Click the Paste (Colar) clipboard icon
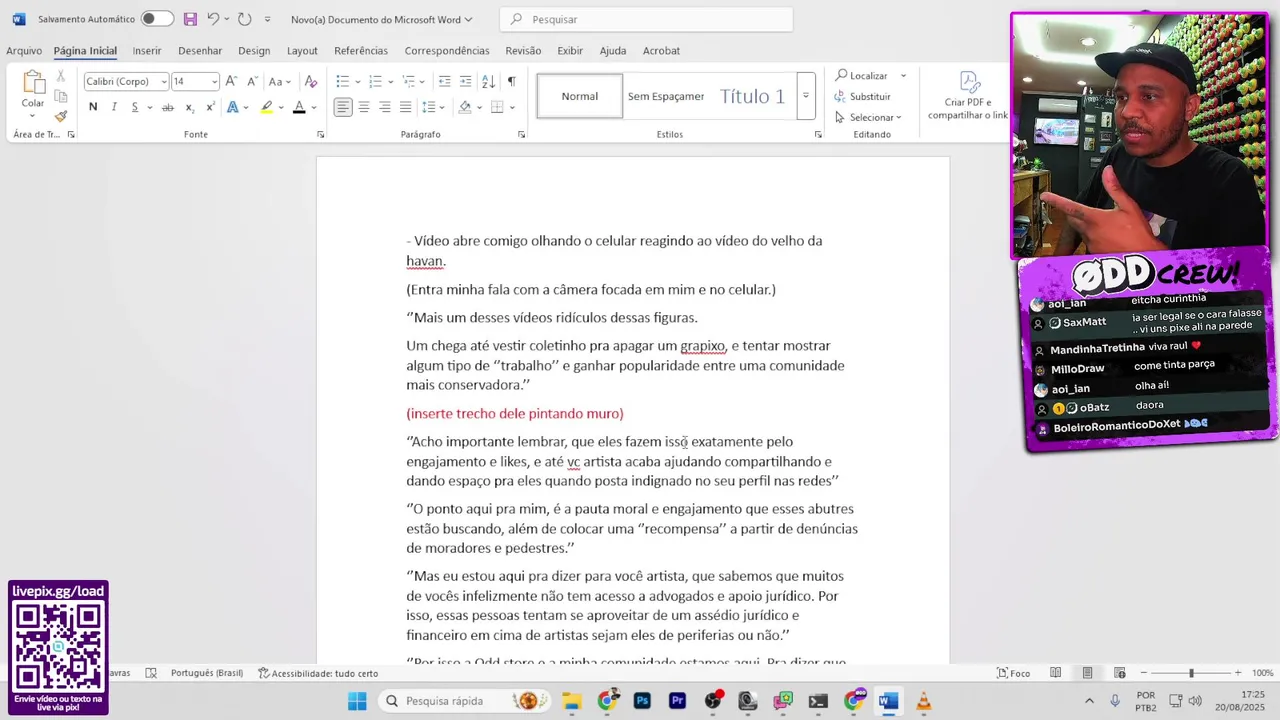The width and height of the screenshot is (1280, 720). tap(33, 82)
